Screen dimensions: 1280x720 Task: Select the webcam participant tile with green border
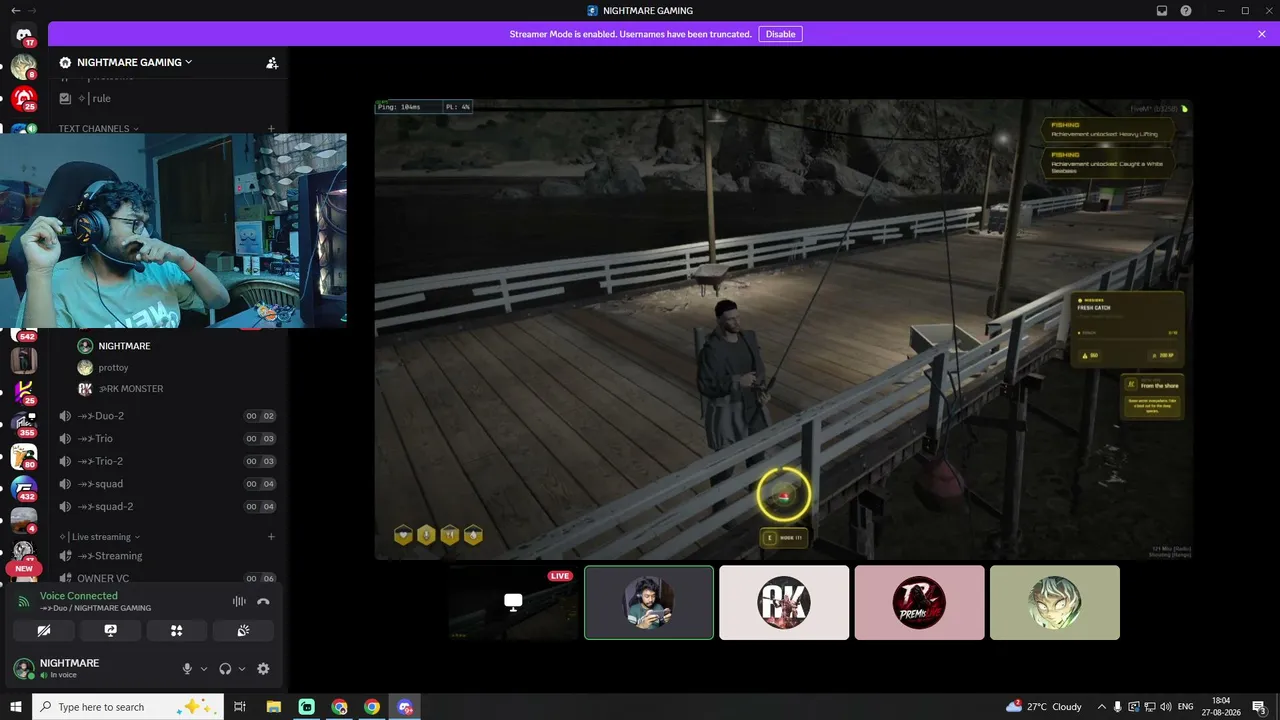point(649,602)
